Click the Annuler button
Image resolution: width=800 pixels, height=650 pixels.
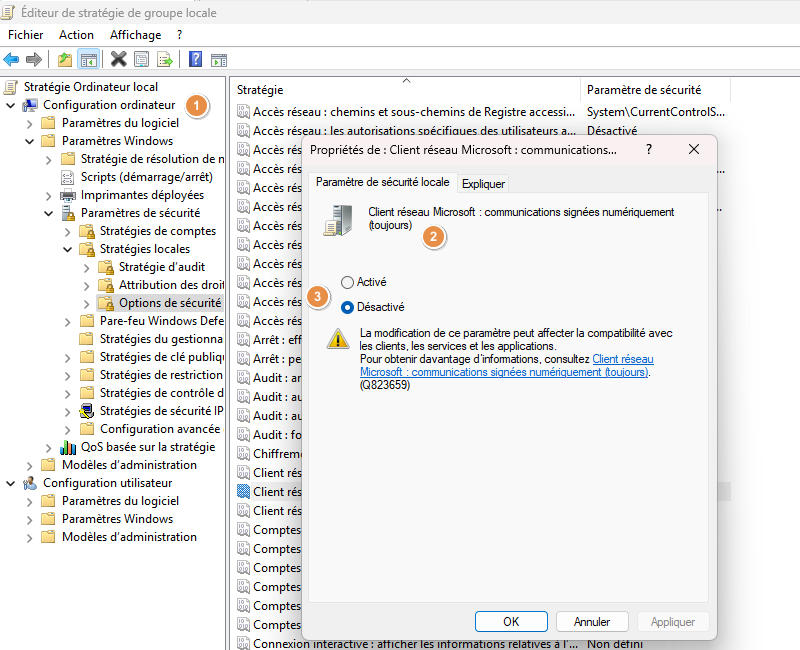point(591,621)
